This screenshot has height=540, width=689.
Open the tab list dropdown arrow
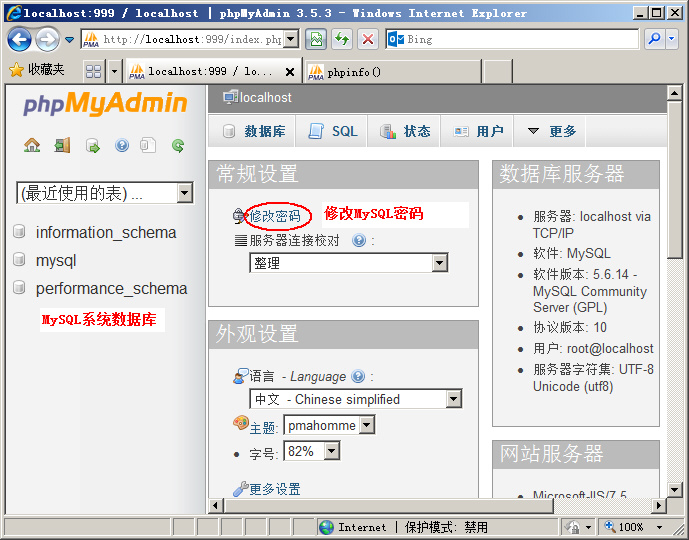[114, 71]
